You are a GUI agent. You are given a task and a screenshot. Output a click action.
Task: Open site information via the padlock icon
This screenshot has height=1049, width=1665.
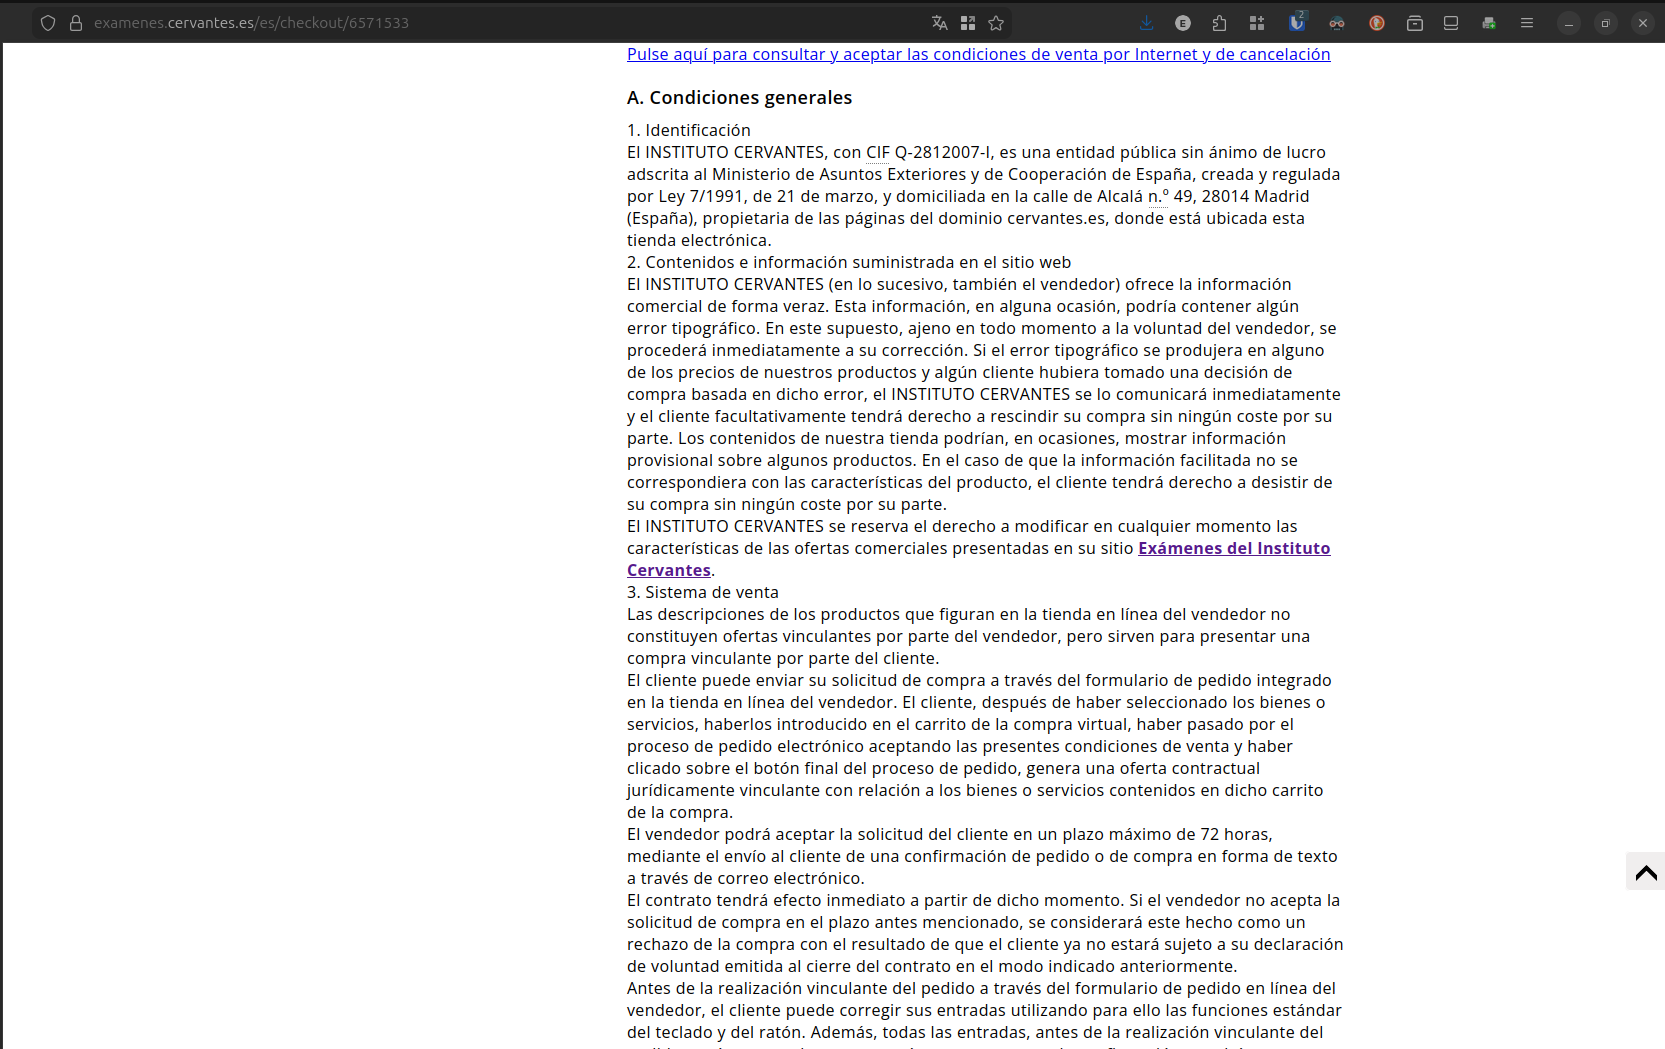(76, 22)
